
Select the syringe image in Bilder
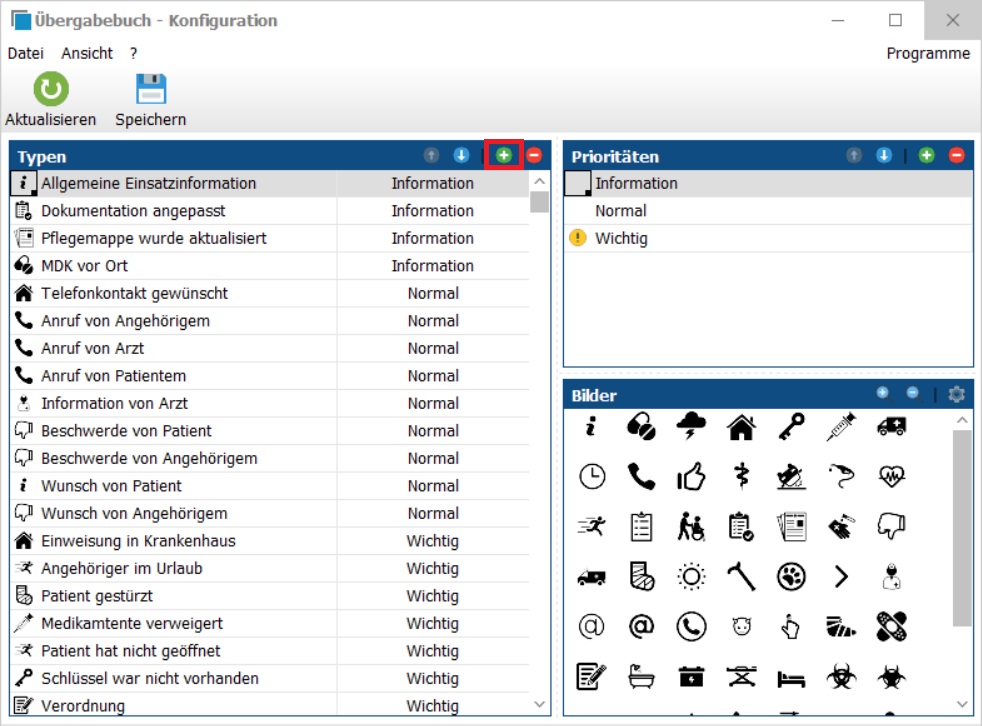(x=841, y=428)
